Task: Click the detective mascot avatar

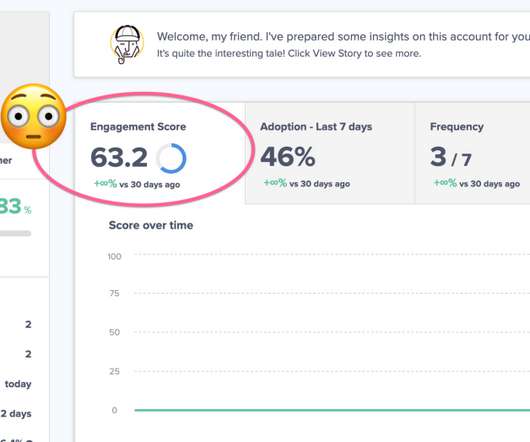Action: click(127, 44)
